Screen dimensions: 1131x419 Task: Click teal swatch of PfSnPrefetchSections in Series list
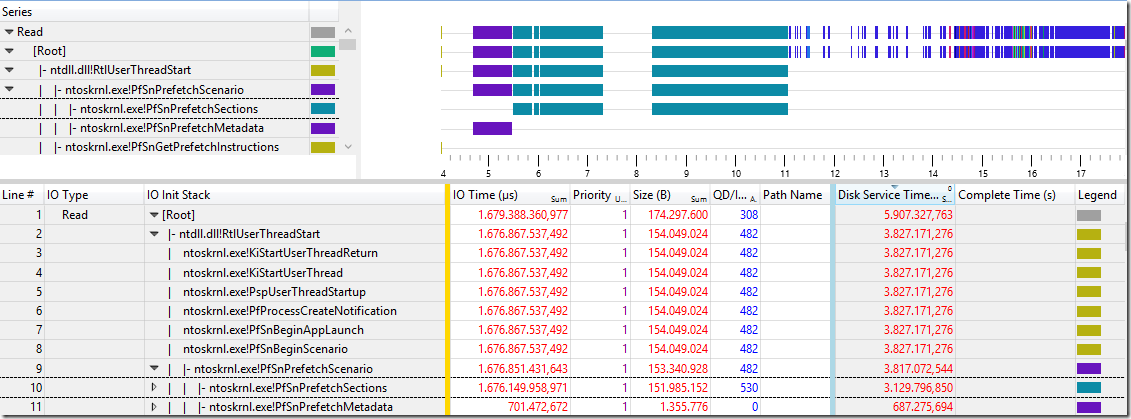coord(322,108)
